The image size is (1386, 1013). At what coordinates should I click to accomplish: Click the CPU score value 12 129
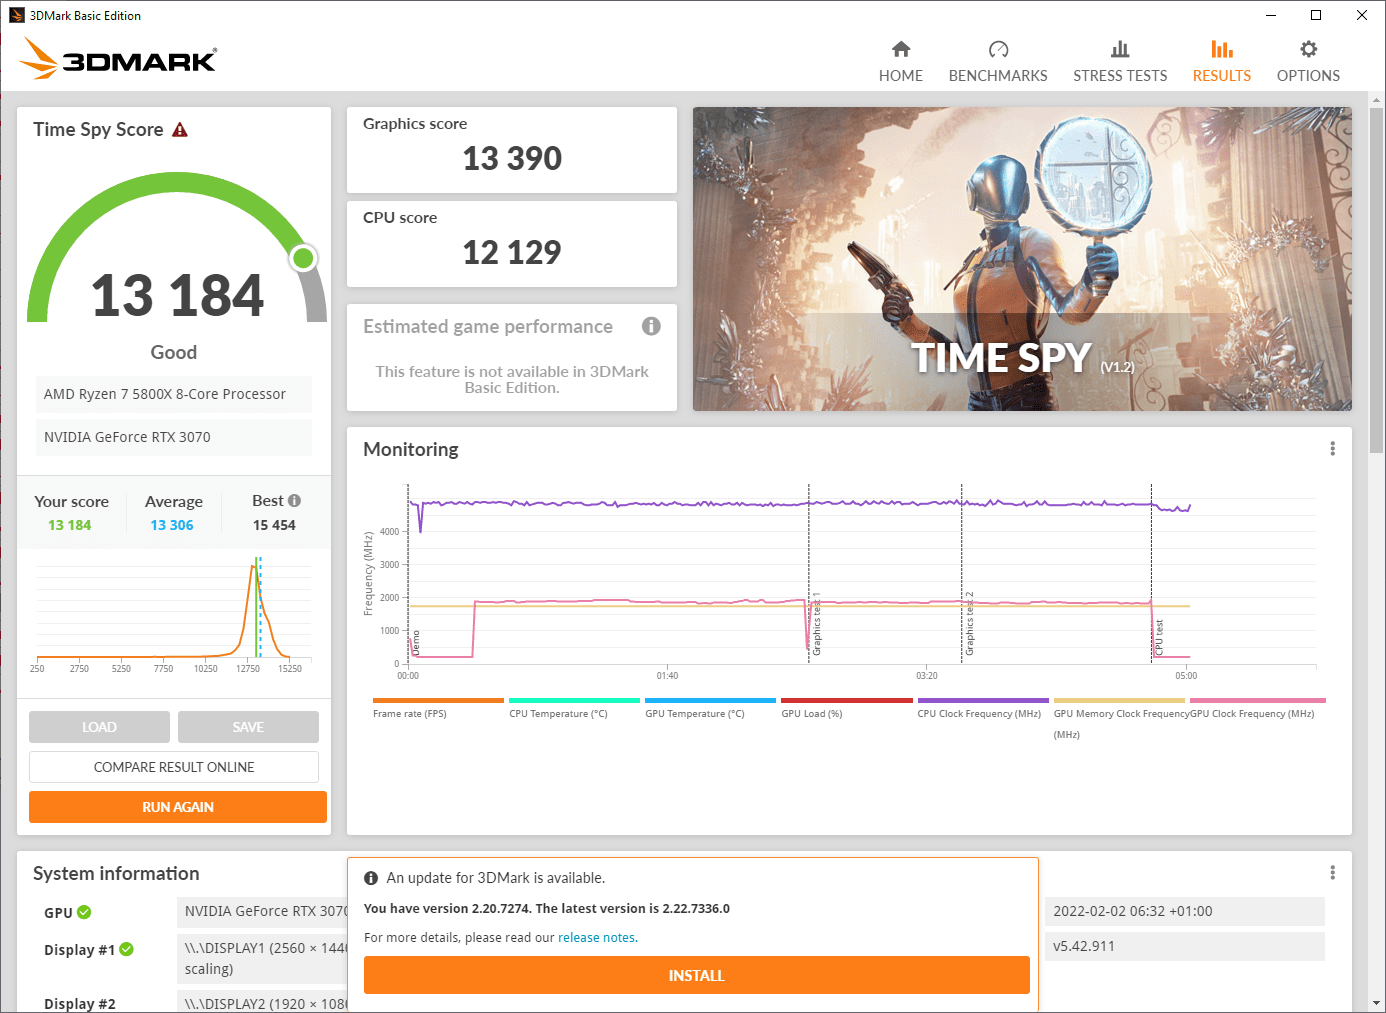[x=512, y=252]
